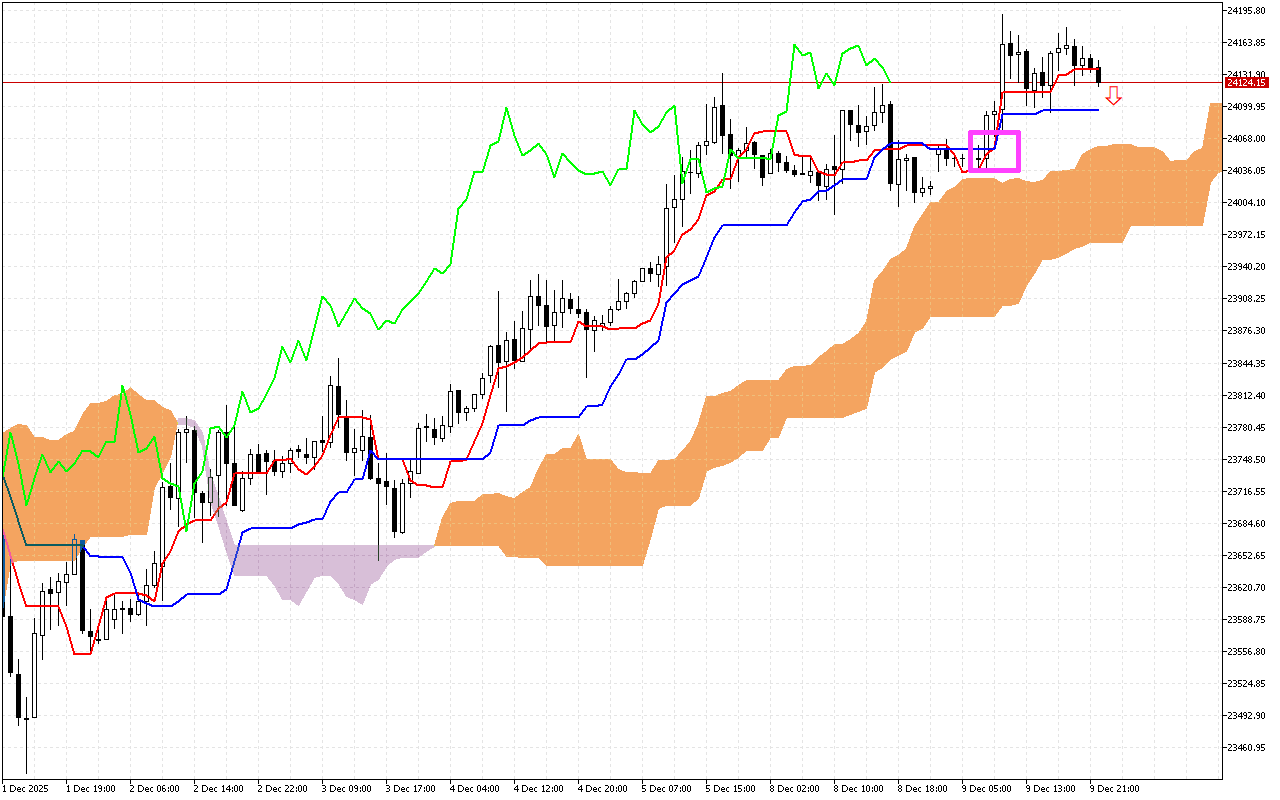Click the "1 Dec 2025" date label
The height and width of the screenshot is (800, 1280).
pyautogui.click(x=27, y=788)
